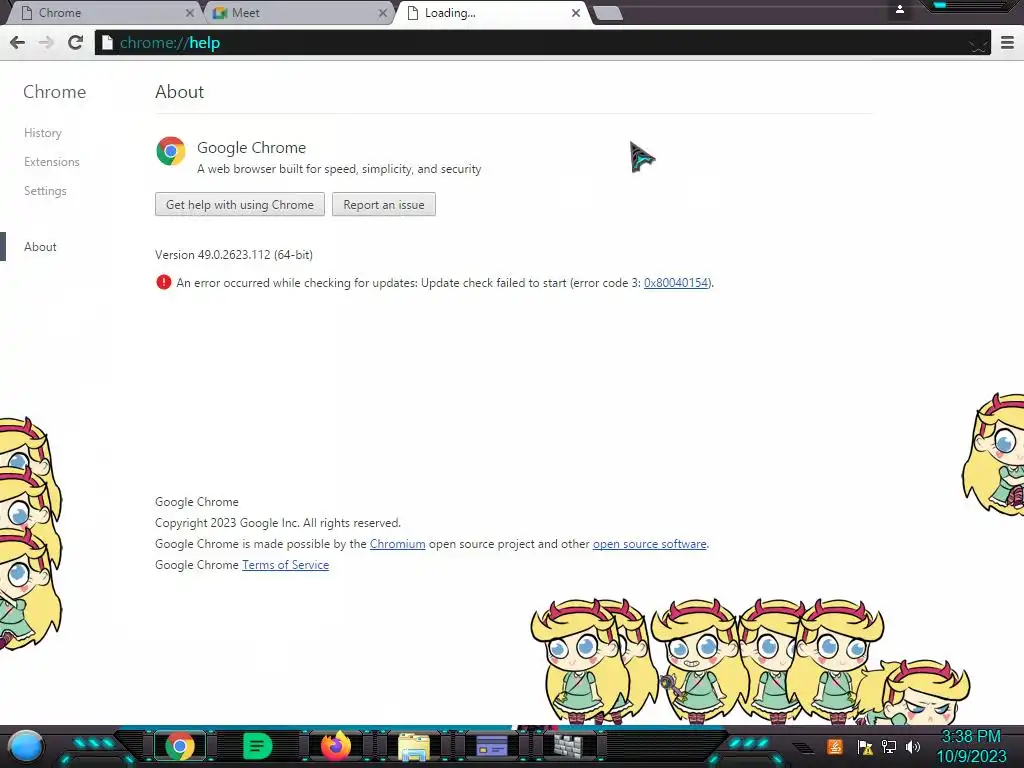
Task: Click the forward navigation arrow
Action: click(46, 42)
